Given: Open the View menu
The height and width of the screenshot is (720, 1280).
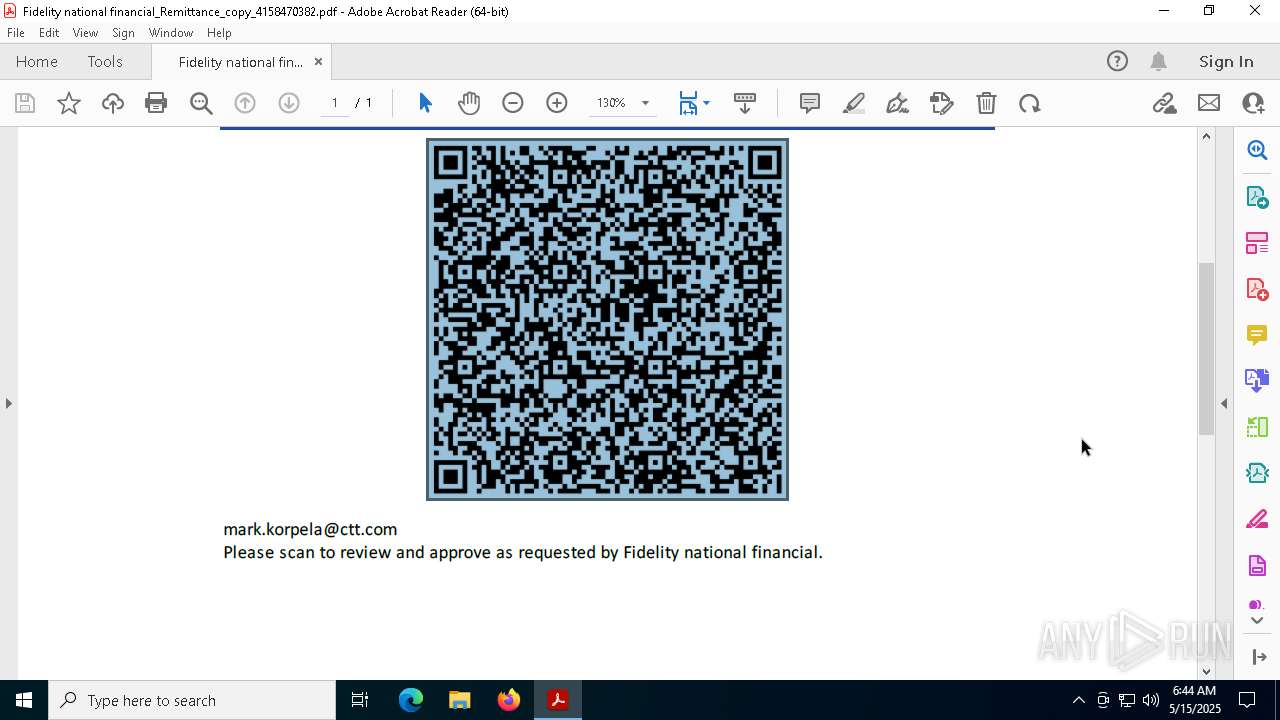Looking at the screenshot, I should (85, 33).
